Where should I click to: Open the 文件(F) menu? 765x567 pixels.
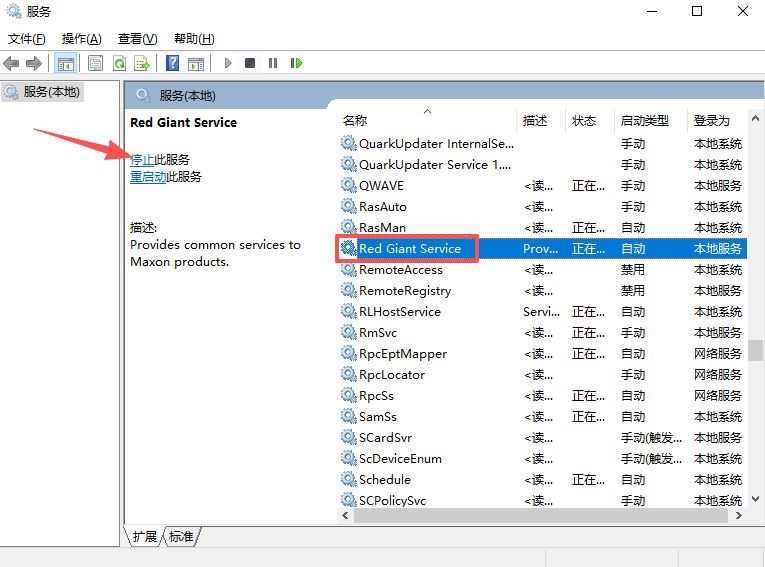27,38
